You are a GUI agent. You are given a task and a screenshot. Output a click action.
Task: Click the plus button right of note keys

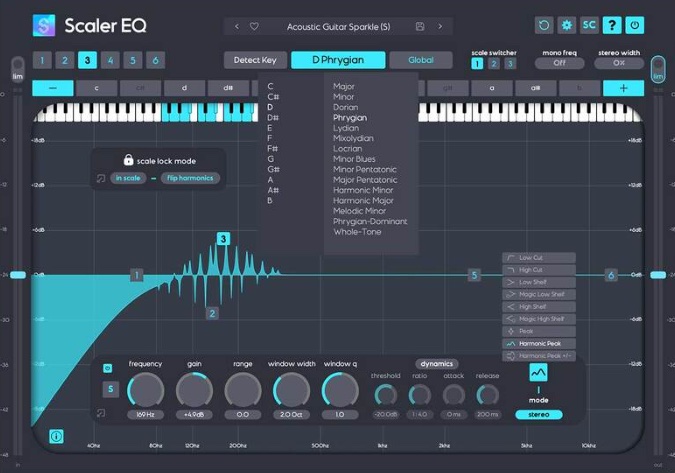(623, 88)
